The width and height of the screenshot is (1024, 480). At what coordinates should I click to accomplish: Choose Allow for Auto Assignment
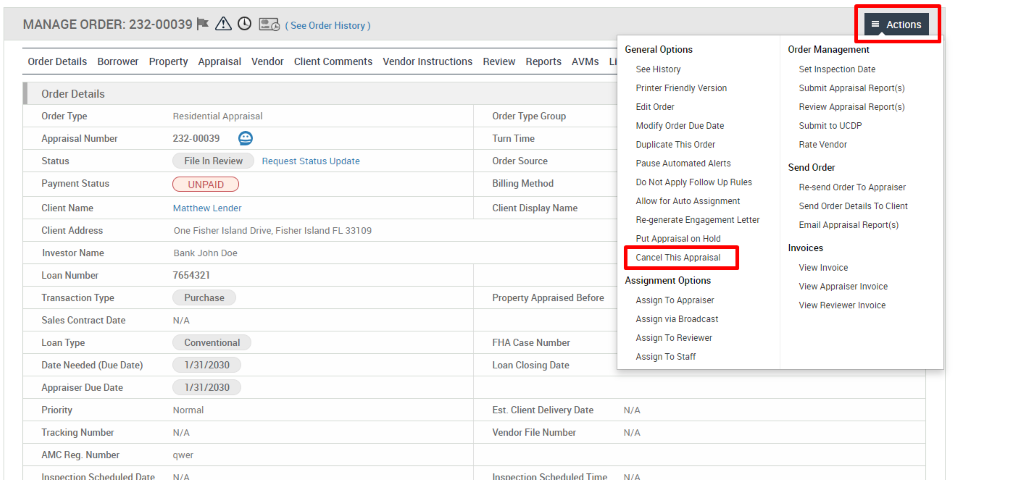coord(688,201)
